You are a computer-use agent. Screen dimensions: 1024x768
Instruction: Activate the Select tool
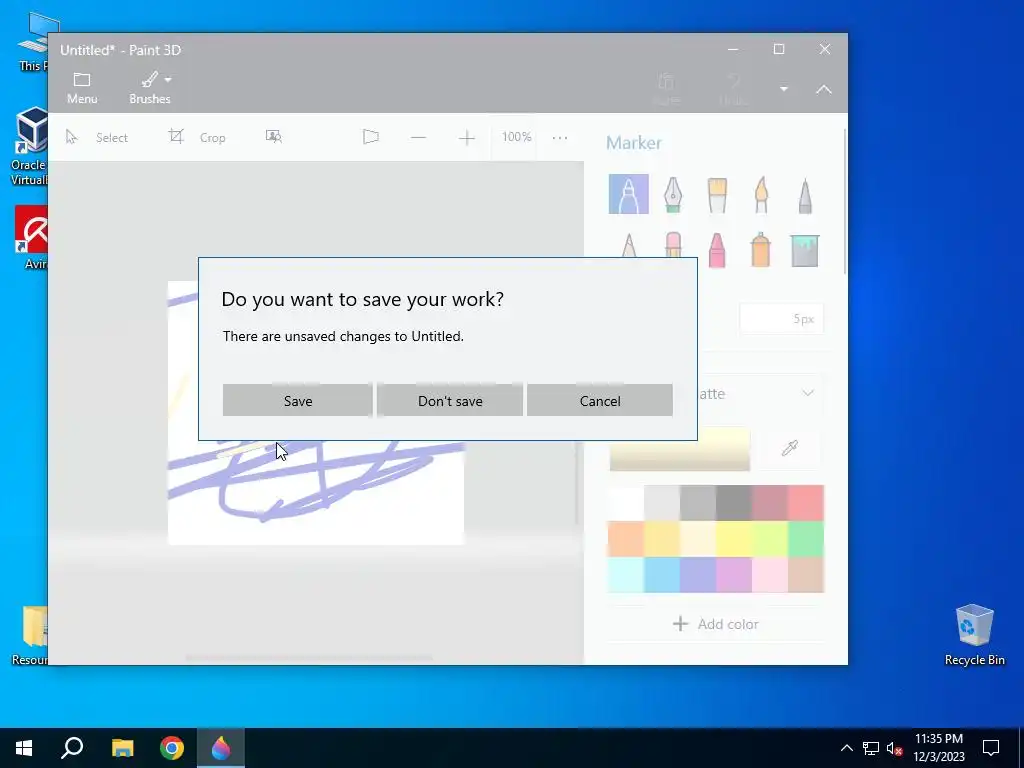pos(97,137)
